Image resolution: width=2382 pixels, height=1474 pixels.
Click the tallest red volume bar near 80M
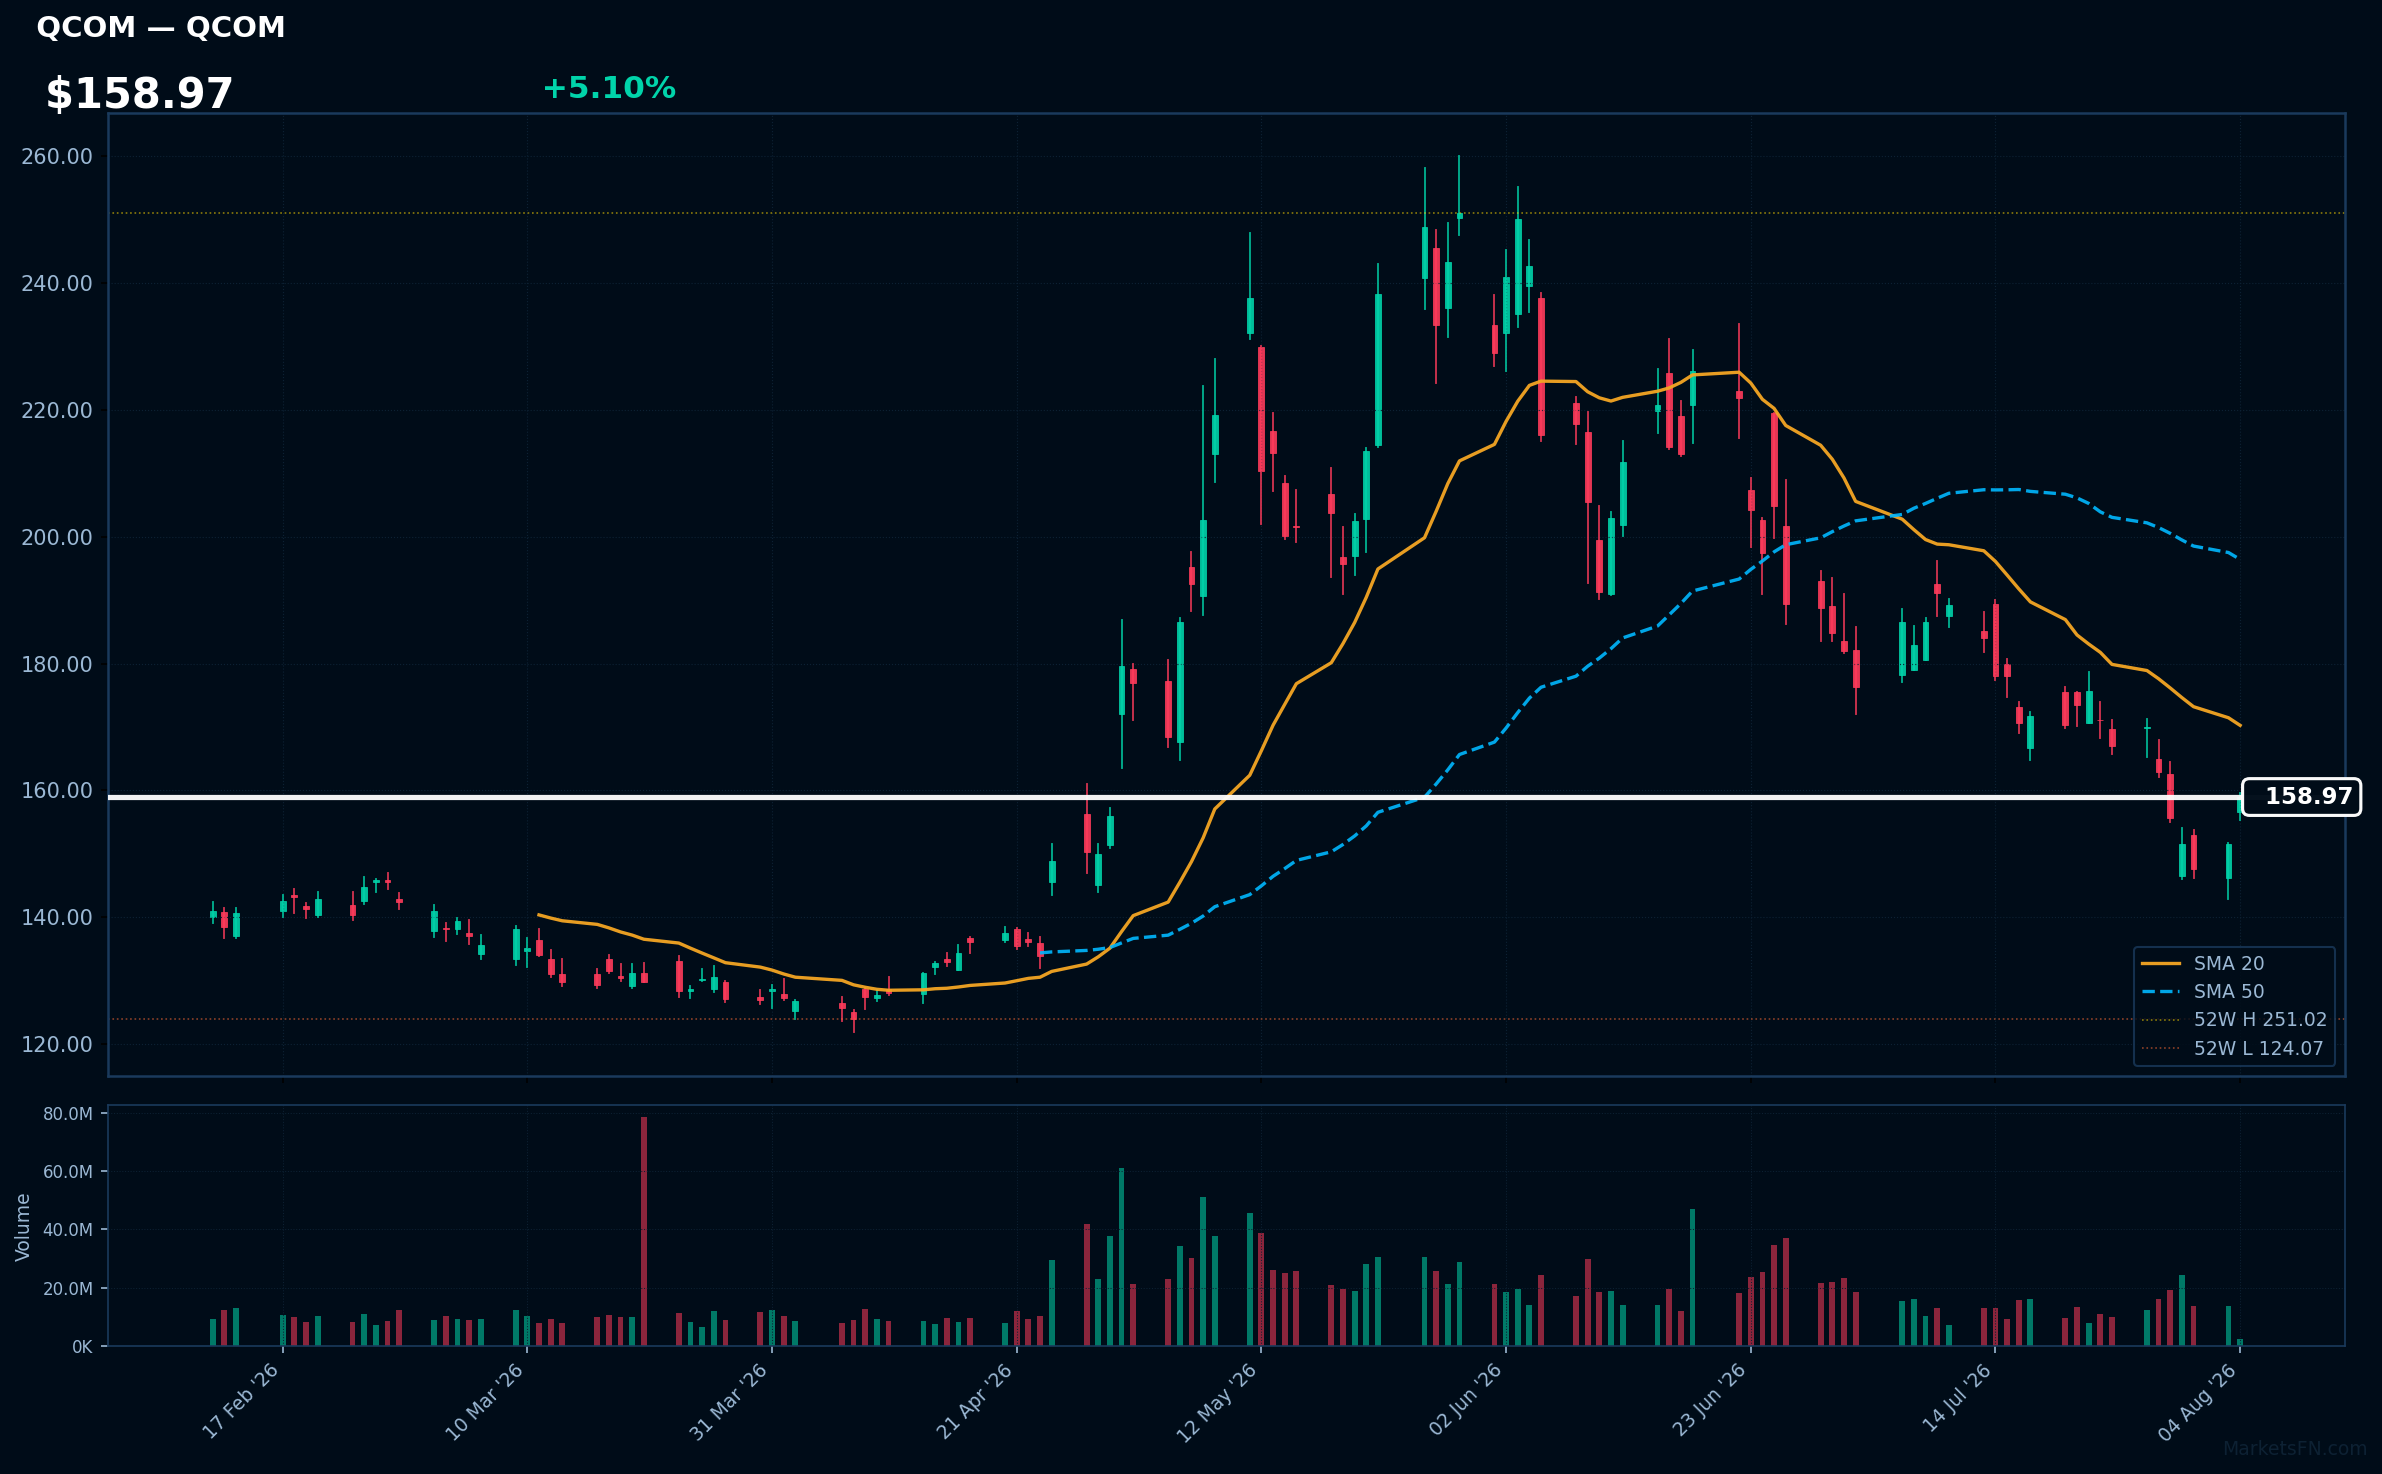pyautogui.click(x=644, y=1231)
